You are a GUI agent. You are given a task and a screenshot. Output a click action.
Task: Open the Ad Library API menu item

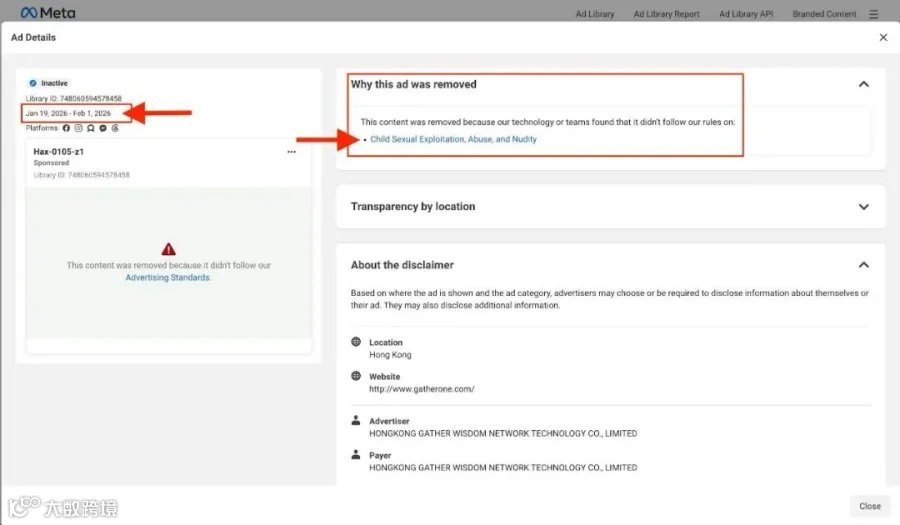pyautogui.click(x=746, y=14)
